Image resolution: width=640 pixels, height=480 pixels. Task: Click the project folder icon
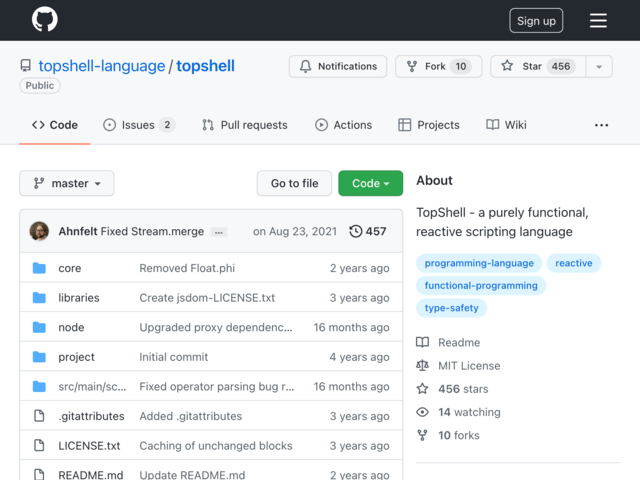click(39, 357)
